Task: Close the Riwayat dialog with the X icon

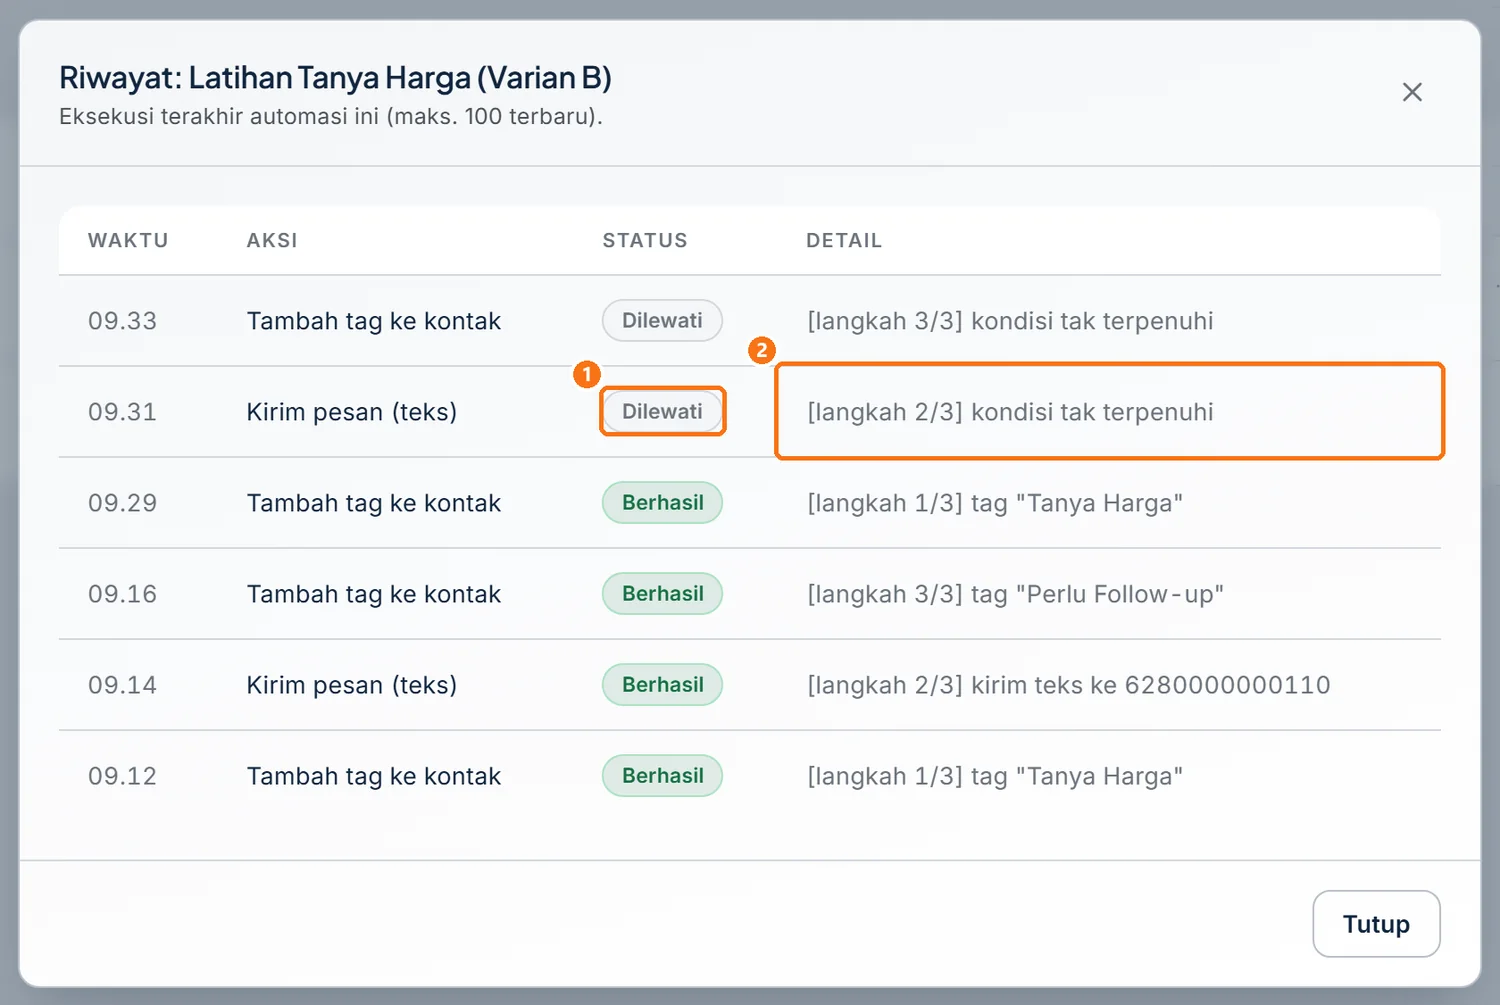Action: (x=1412, y=92)
